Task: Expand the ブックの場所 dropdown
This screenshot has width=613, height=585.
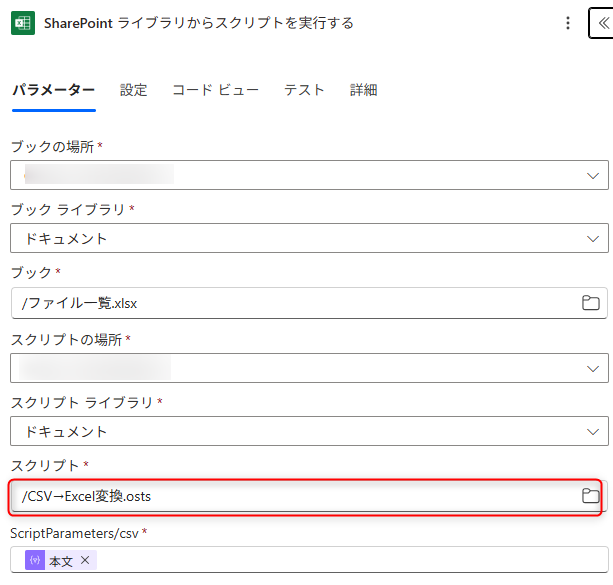Action: click(x=593, y=176)
